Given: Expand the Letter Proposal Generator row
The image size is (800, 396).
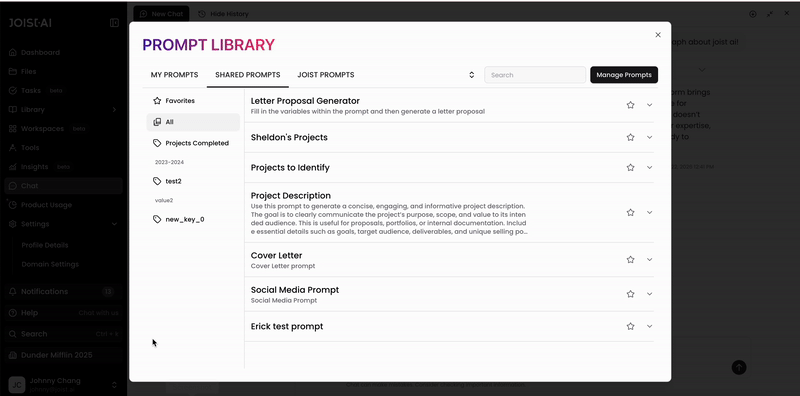Looking at the screenshot, I should coord(649,105).
